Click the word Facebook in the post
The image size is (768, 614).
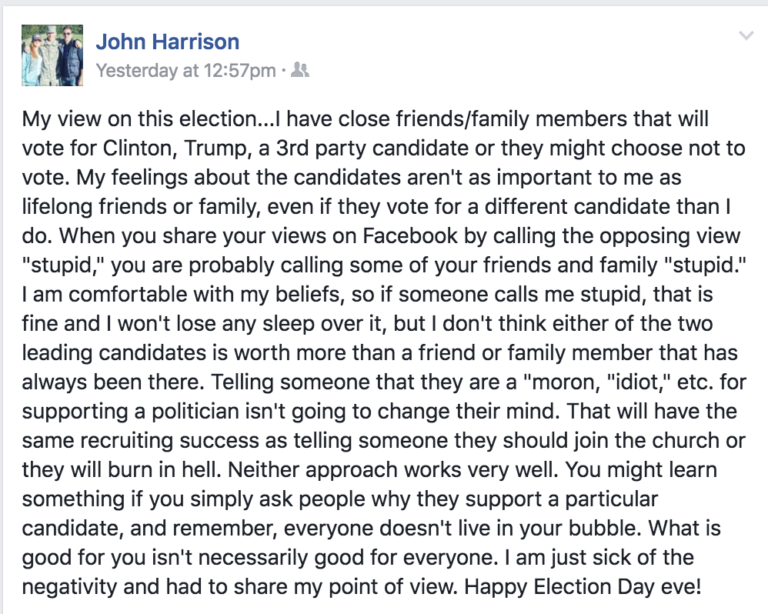coord(409,236)
